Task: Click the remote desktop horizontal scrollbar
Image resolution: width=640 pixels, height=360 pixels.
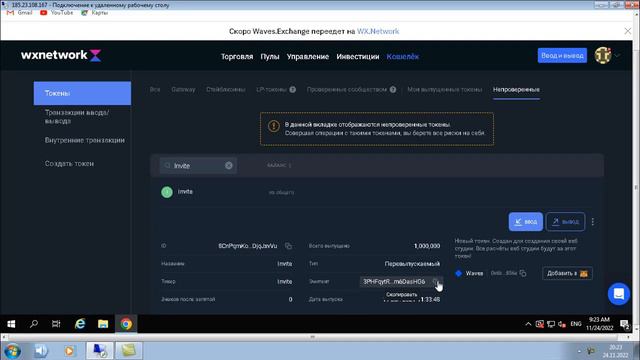Action: [313, 337]
